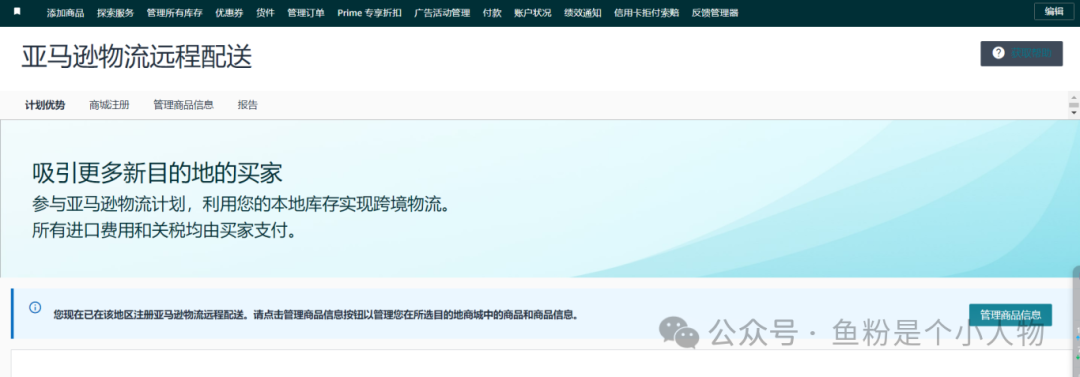This screenshot has height=377, width=1080.
Task: Open 添加商品 menu item
Action: (x=65, y=13)
